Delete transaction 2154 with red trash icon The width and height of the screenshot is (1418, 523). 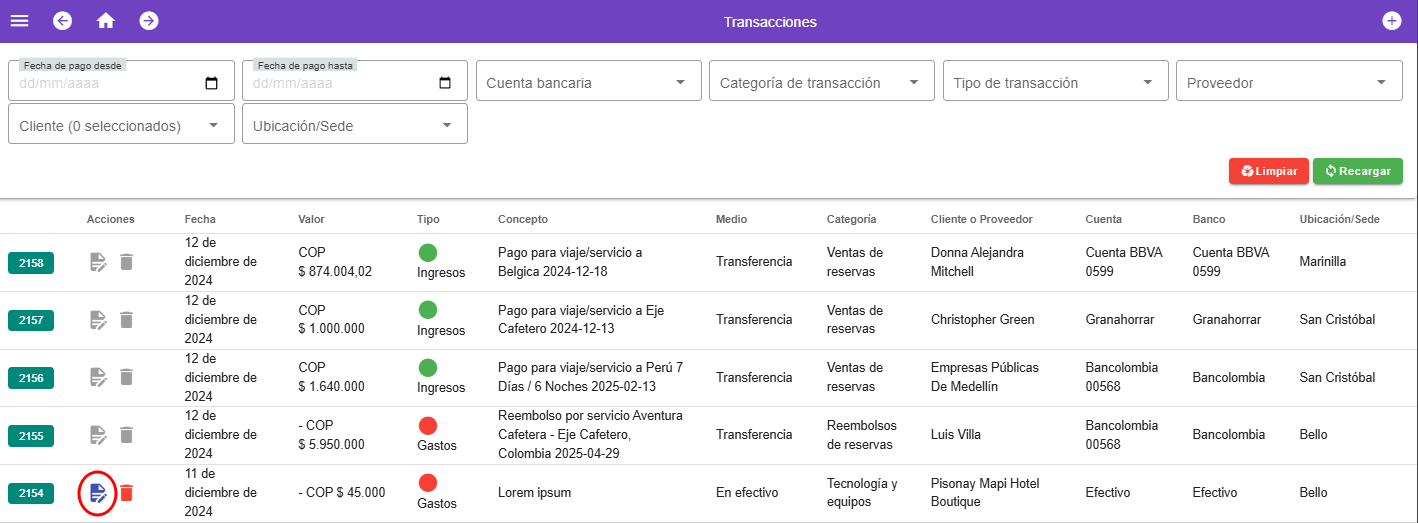[x=127, y=493]
